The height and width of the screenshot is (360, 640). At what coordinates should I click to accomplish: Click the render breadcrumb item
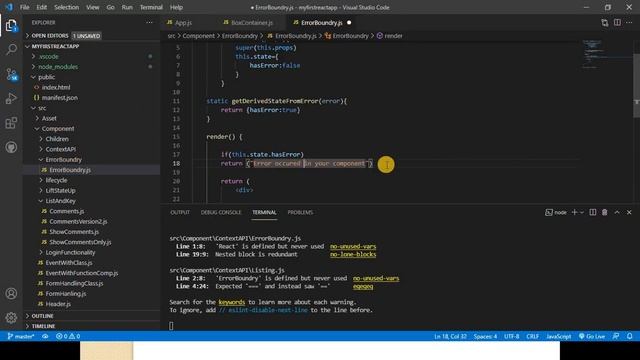(x=389, y=36)
